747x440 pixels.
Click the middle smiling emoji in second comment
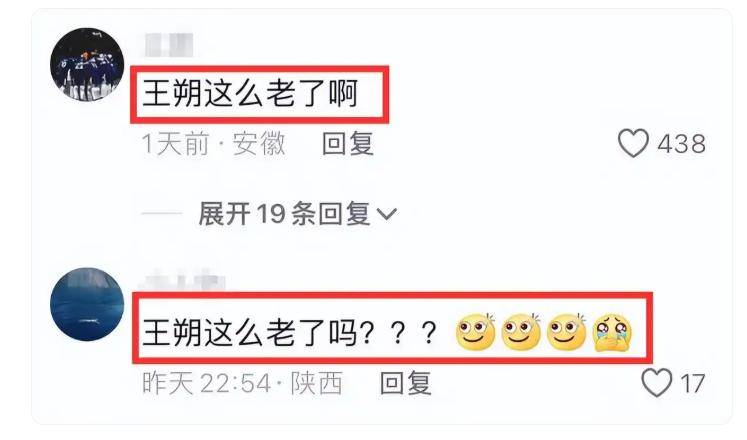click(521, 332)
